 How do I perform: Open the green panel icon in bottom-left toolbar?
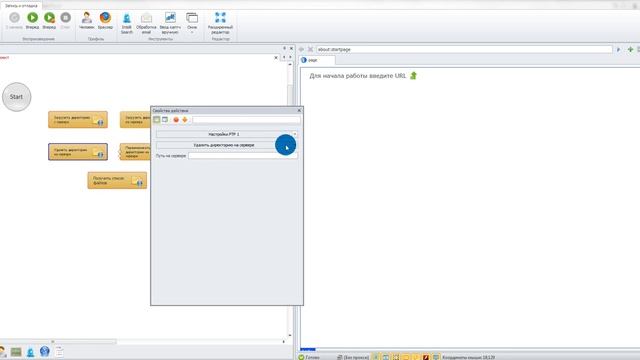(16, 352)
